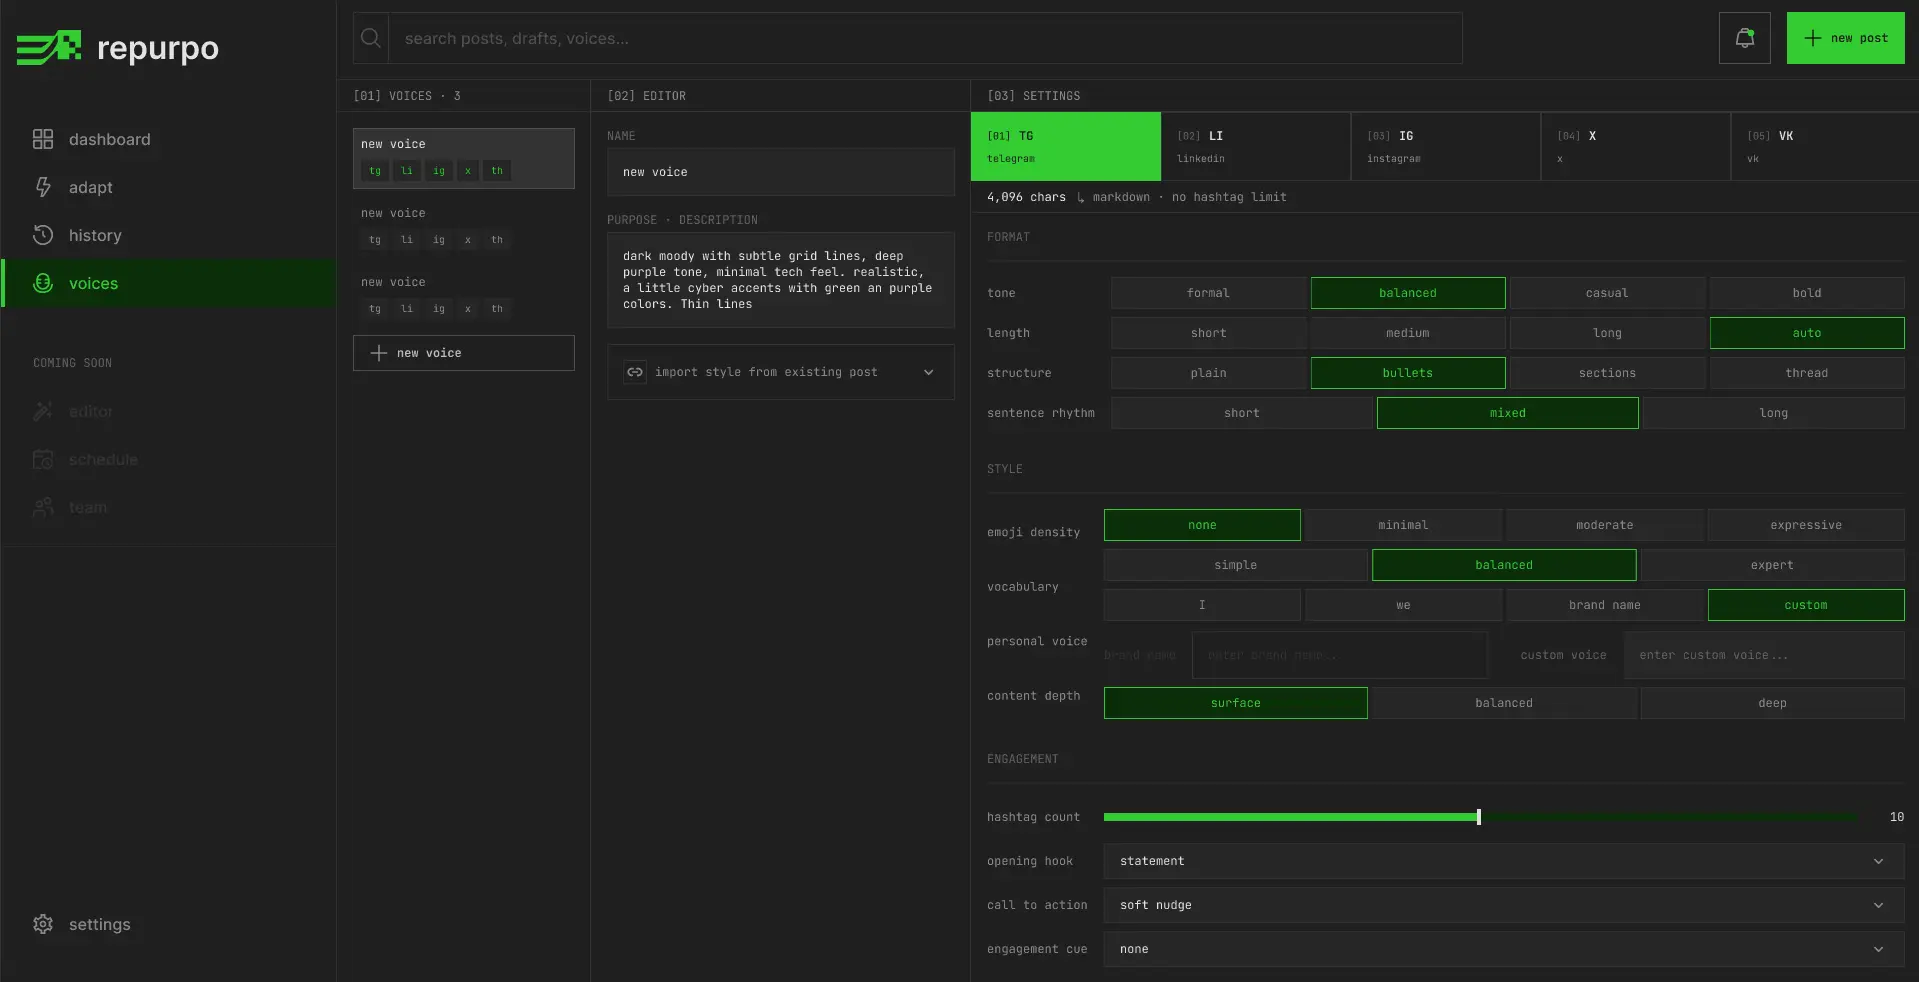
Task: Click x badge on first voice card
Action: click(x=467, y=171)
